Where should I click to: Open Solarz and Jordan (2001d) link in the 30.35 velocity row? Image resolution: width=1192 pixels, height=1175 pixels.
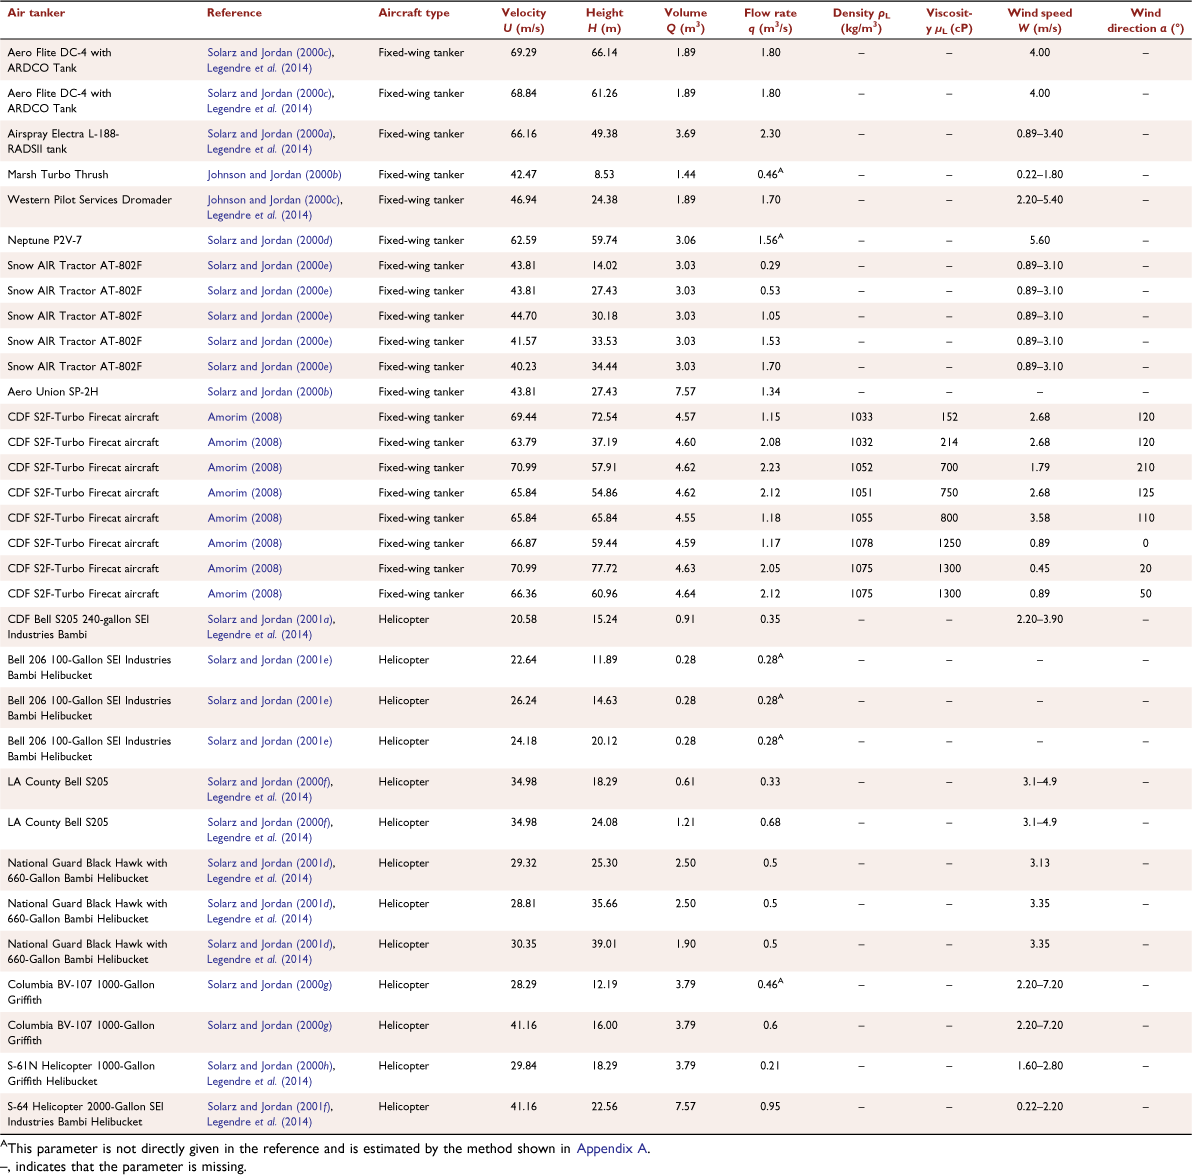tap(270, 944)
